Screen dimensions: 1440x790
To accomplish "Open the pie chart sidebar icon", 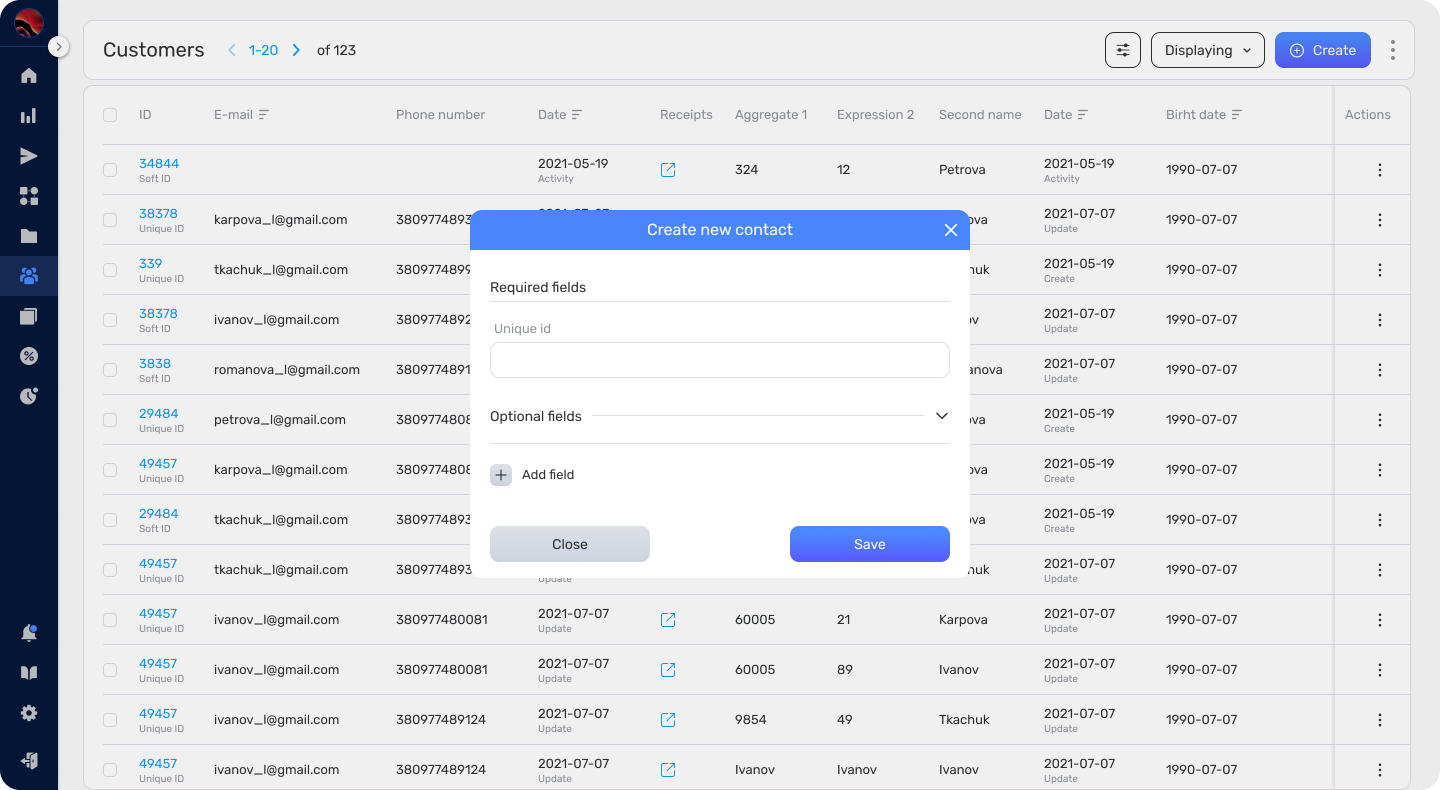I will [29, 396].
